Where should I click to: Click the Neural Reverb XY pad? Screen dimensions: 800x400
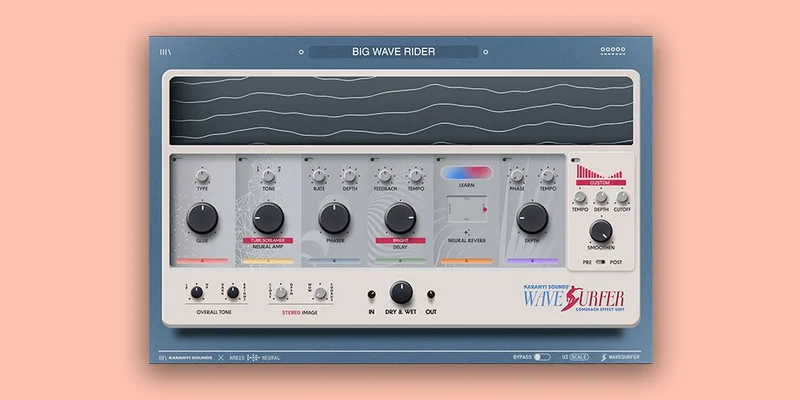click(x=466, y=209)
